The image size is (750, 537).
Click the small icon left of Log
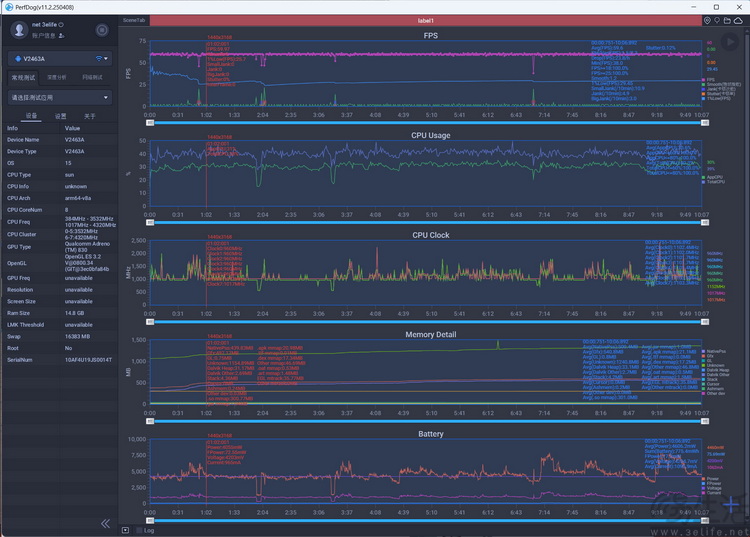pyautogui.click(x=125, y=530)
